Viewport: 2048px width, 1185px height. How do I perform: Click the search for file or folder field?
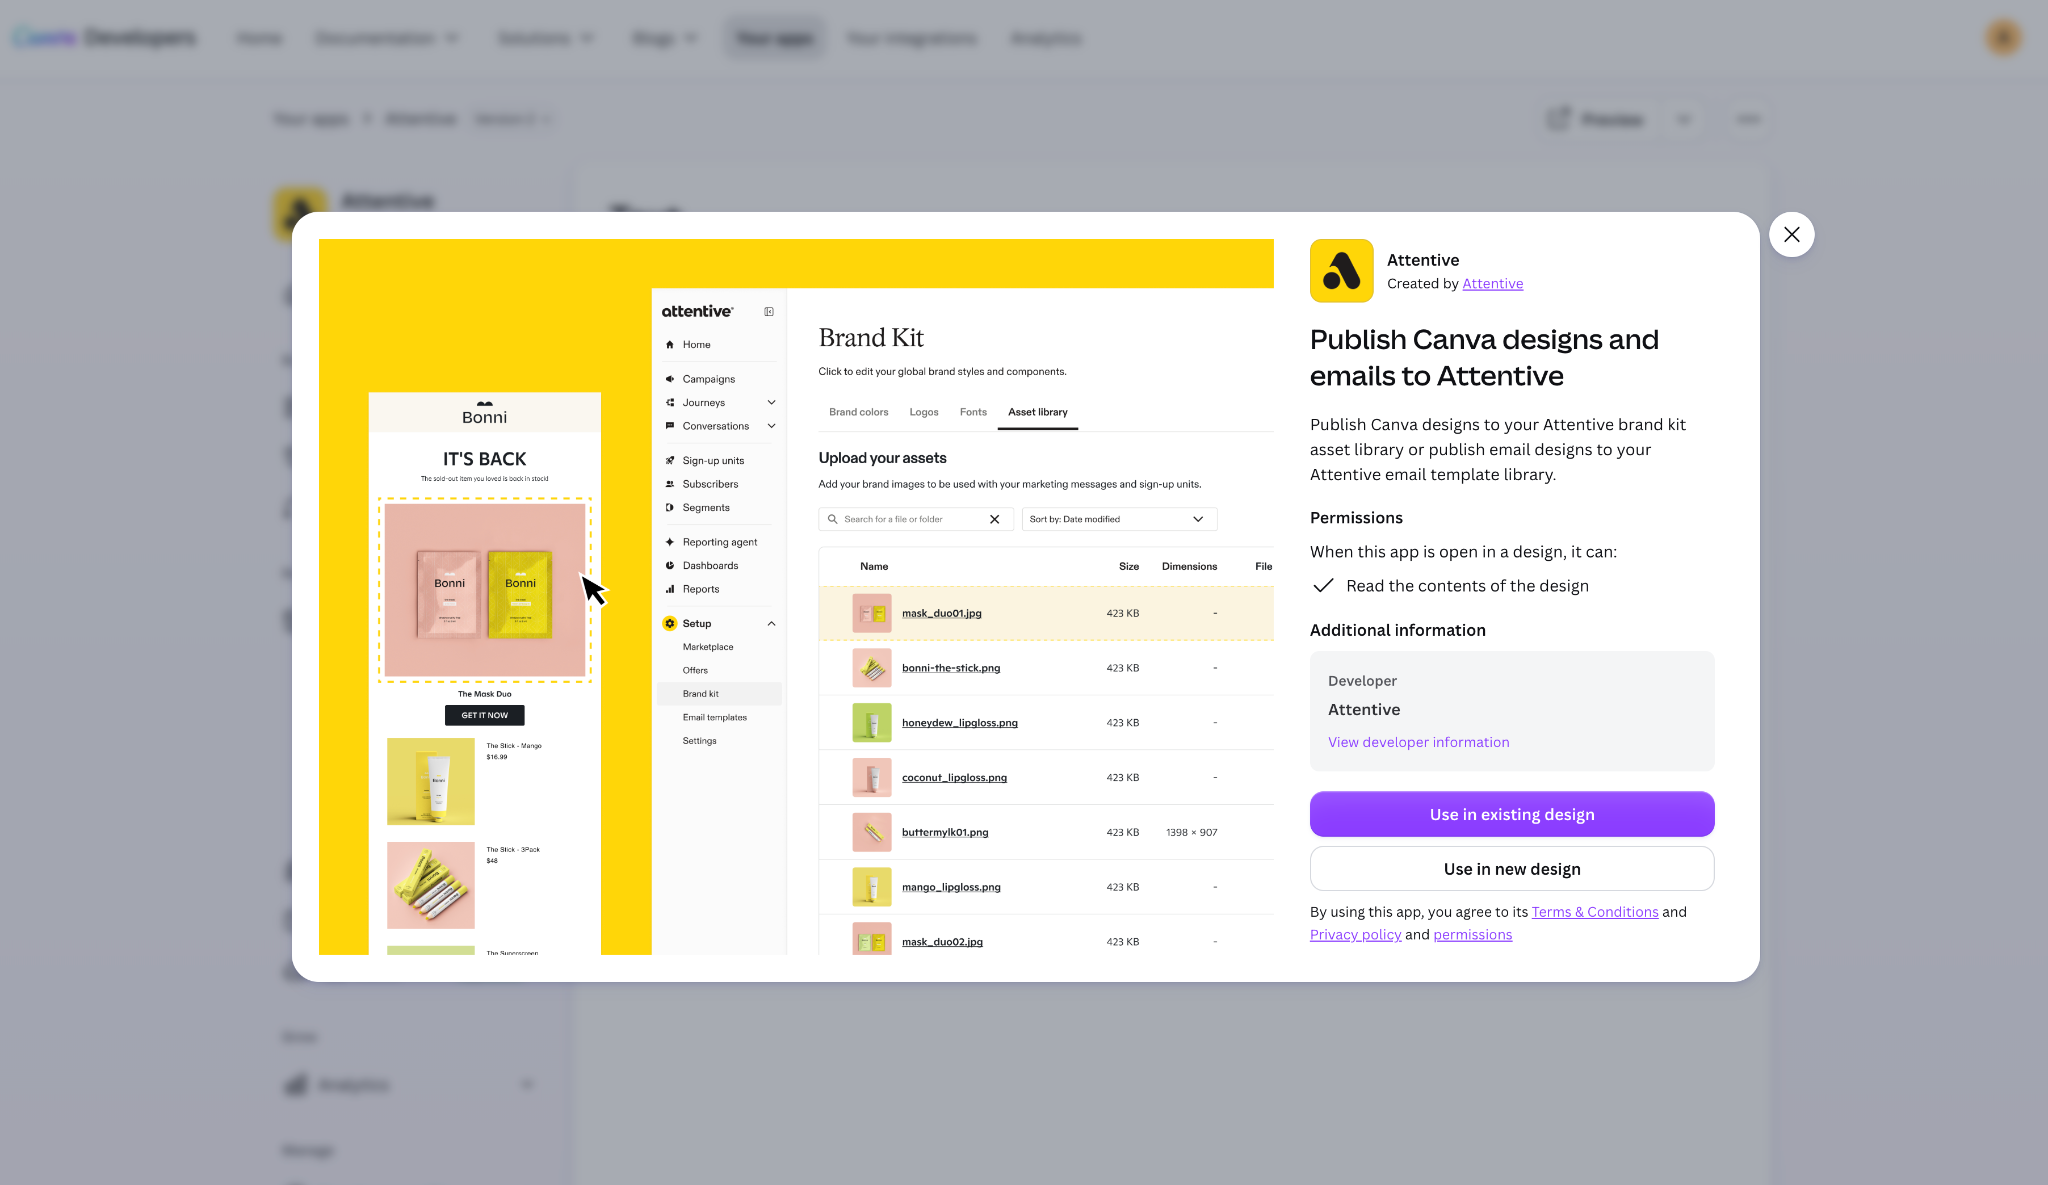[915, 519]
